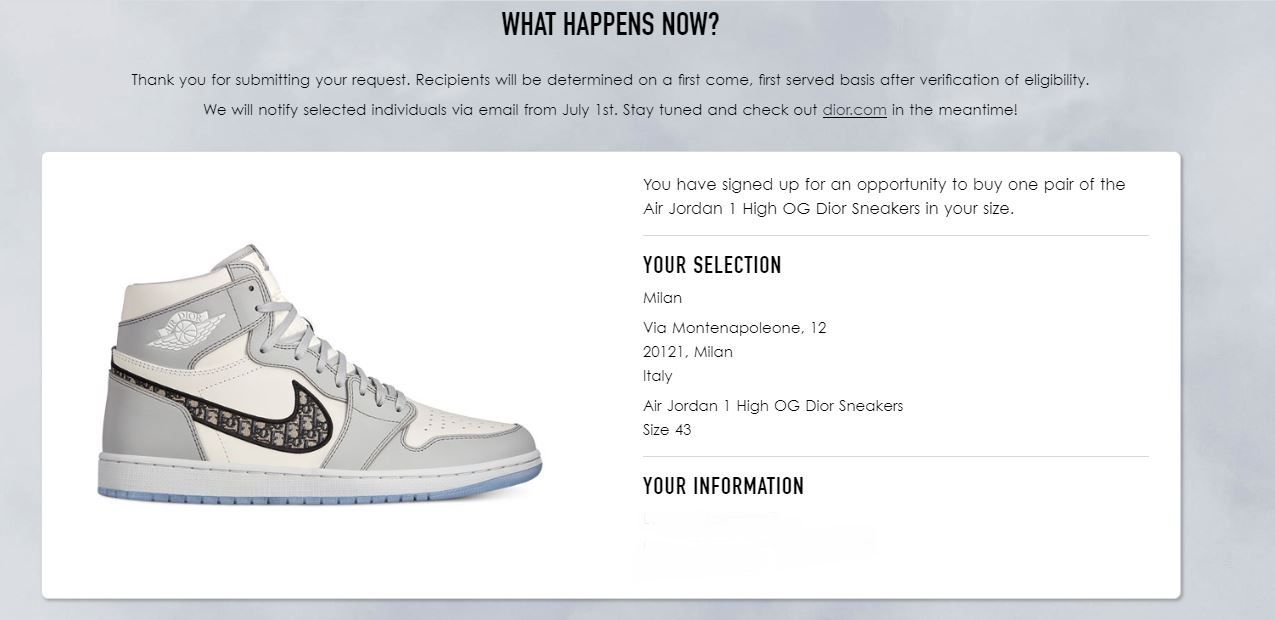Image resolution: width=1275 pixels, height=620 pixels.
Task: Open the dior.com link
Action: [x=854, y=110]
